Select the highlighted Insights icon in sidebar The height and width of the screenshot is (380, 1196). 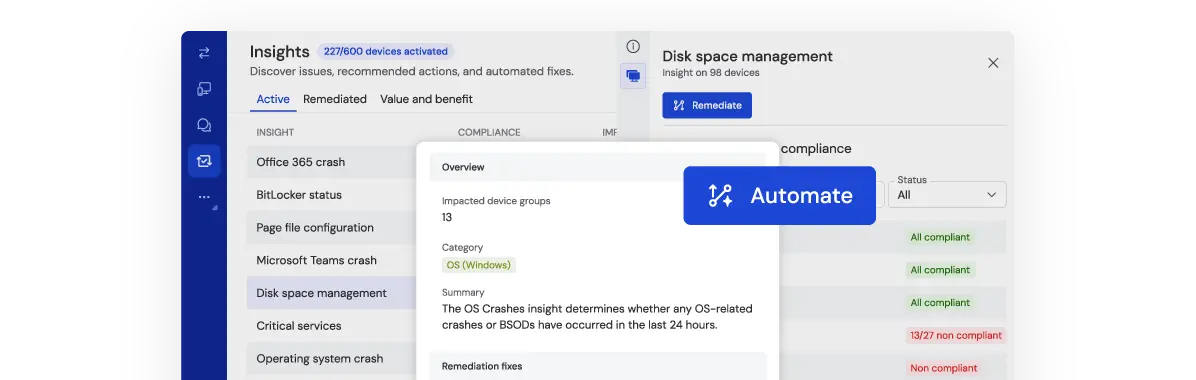204,161
